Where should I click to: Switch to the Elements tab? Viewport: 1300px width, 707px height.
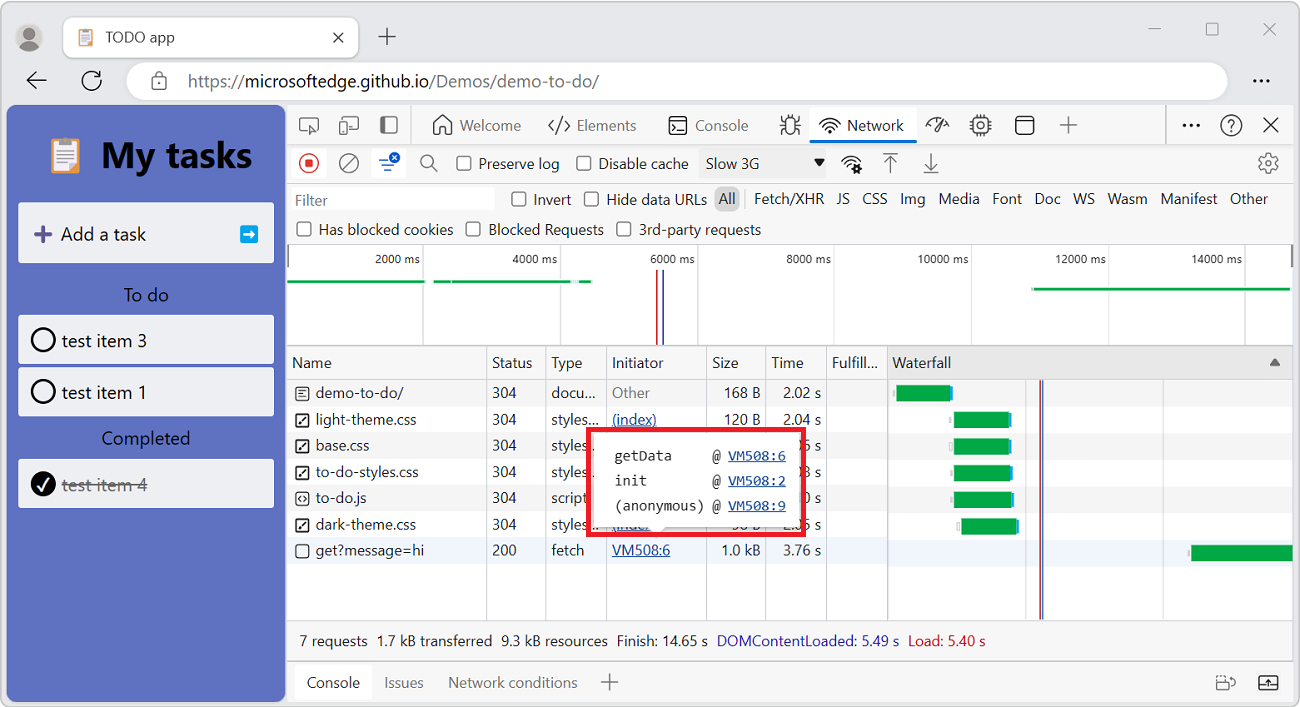592,124
